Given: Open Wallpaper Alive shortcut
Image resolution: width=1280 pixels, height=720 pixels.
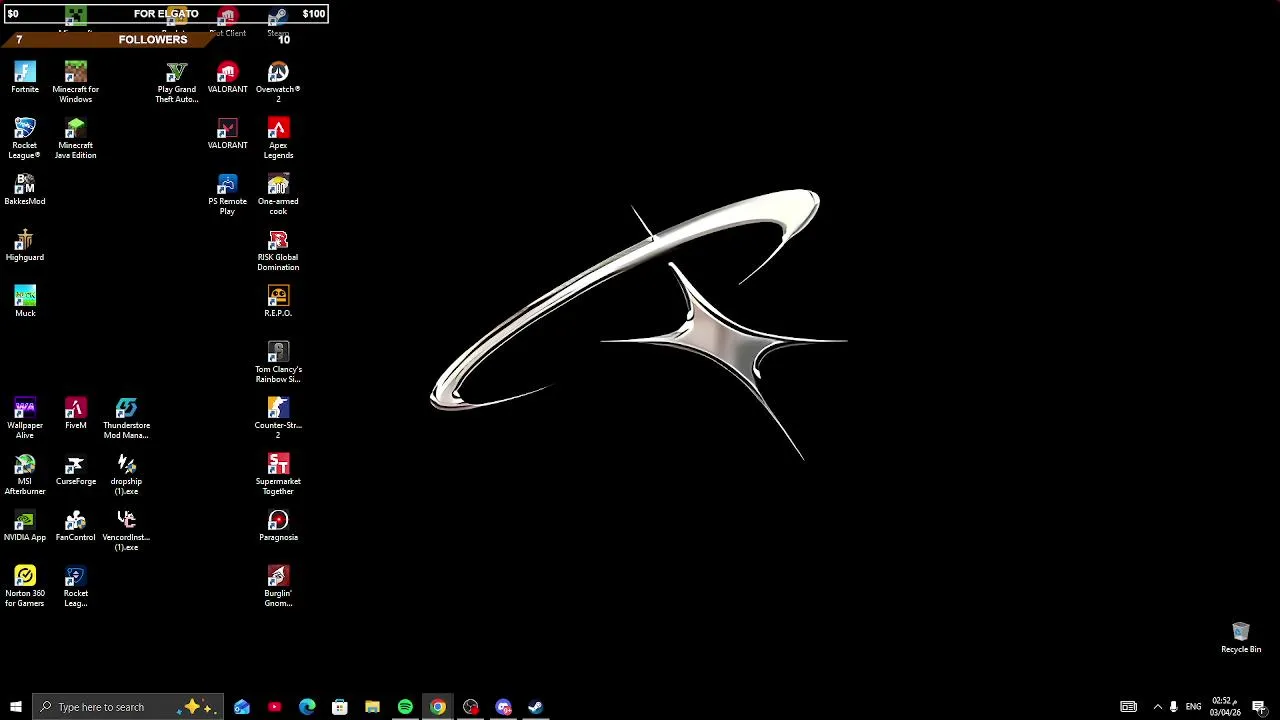Looking at the screenshot, I should [25, 419].
